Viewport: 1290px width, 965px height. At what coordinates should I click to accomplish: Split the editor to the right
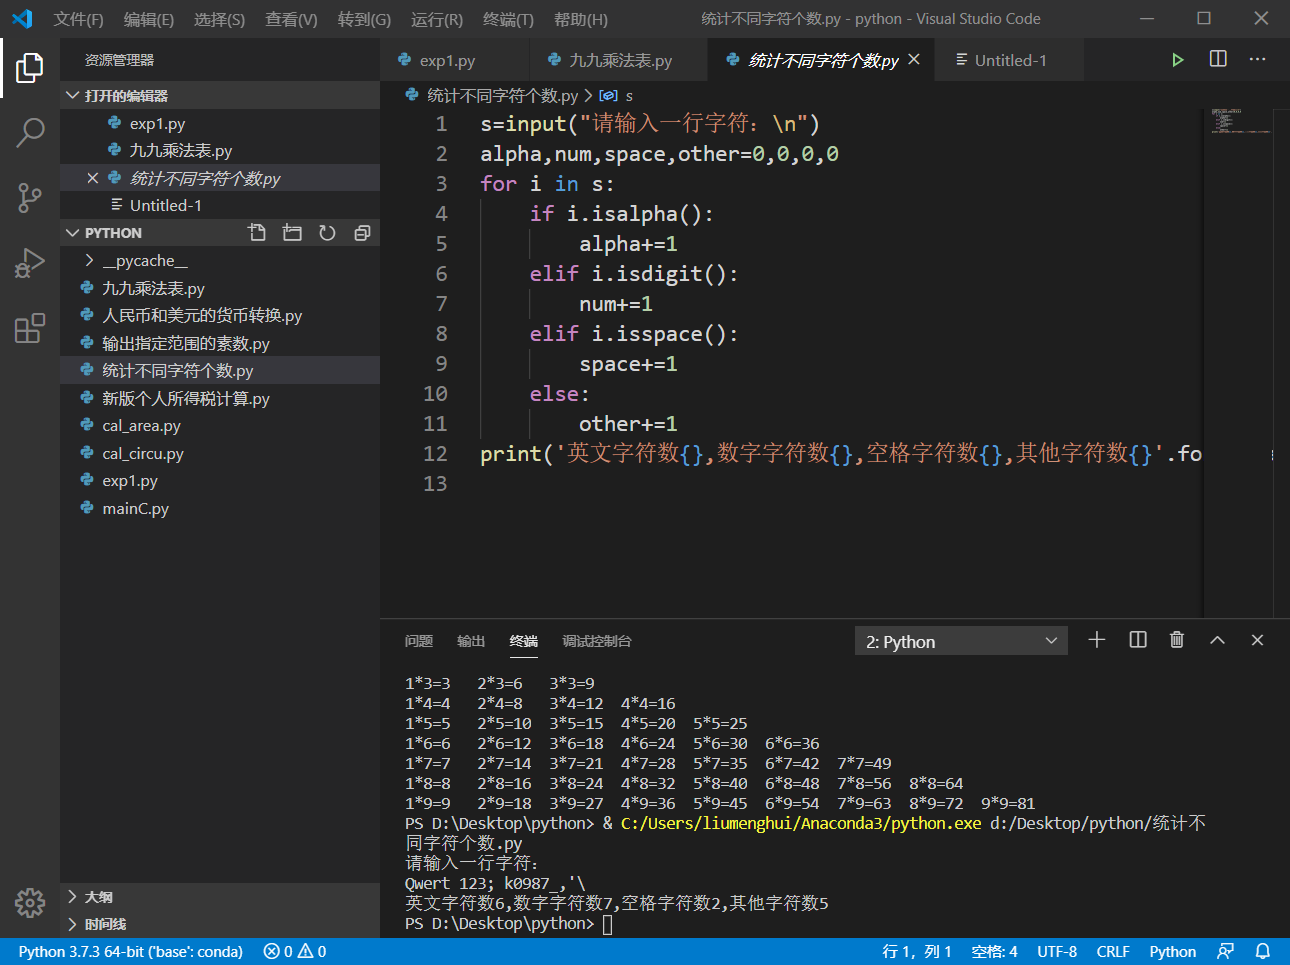[x=1218, y=59]
